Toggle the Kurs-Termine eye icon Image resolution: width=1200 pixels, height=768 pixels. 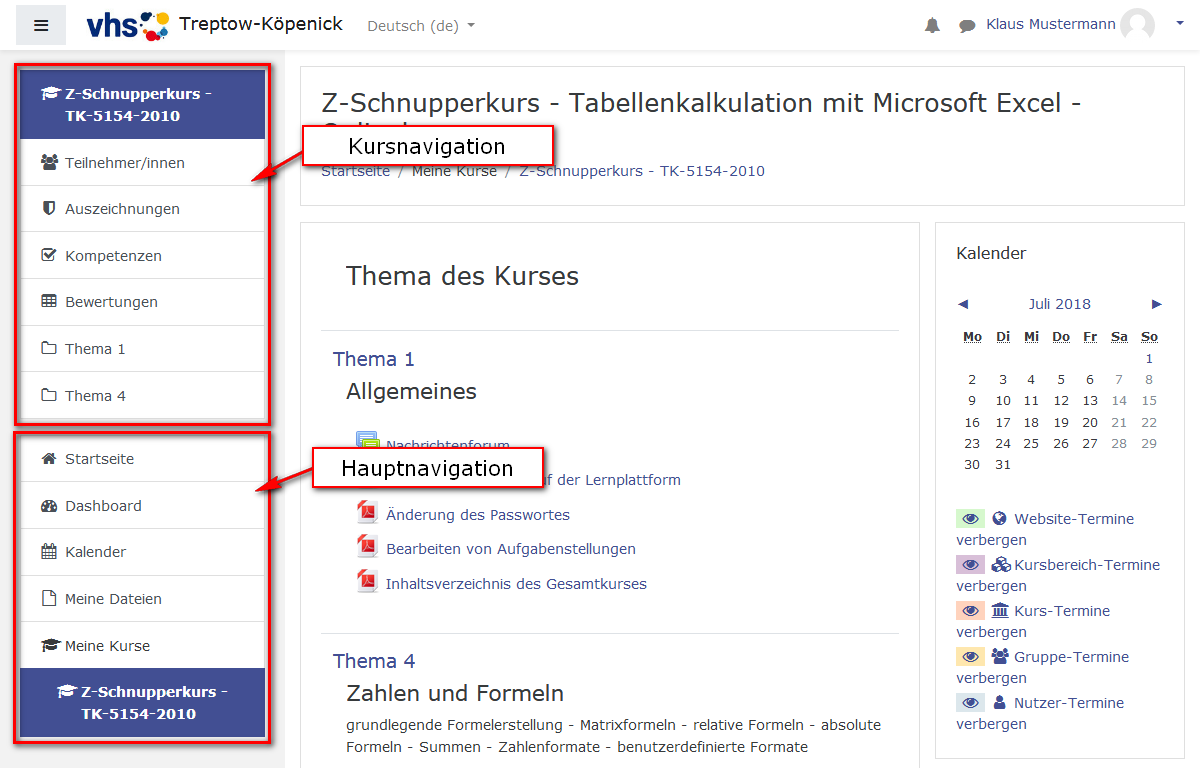970,611
